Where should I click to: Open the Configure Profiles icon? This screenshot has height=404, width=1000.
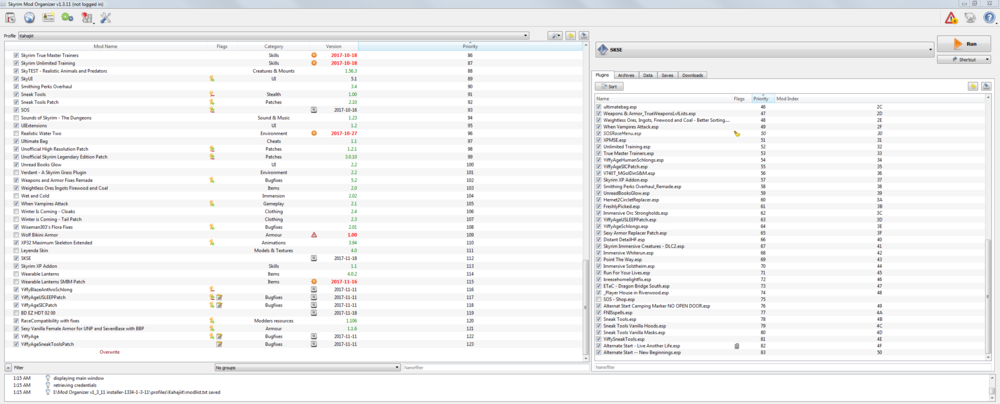coord(48,17)
